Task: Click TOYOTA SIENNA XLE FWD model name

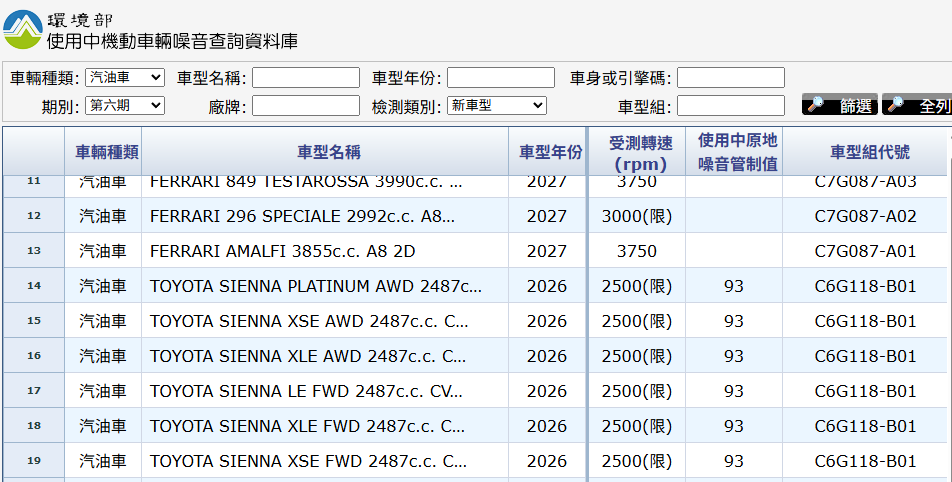Action: click(x=307, y=426)
